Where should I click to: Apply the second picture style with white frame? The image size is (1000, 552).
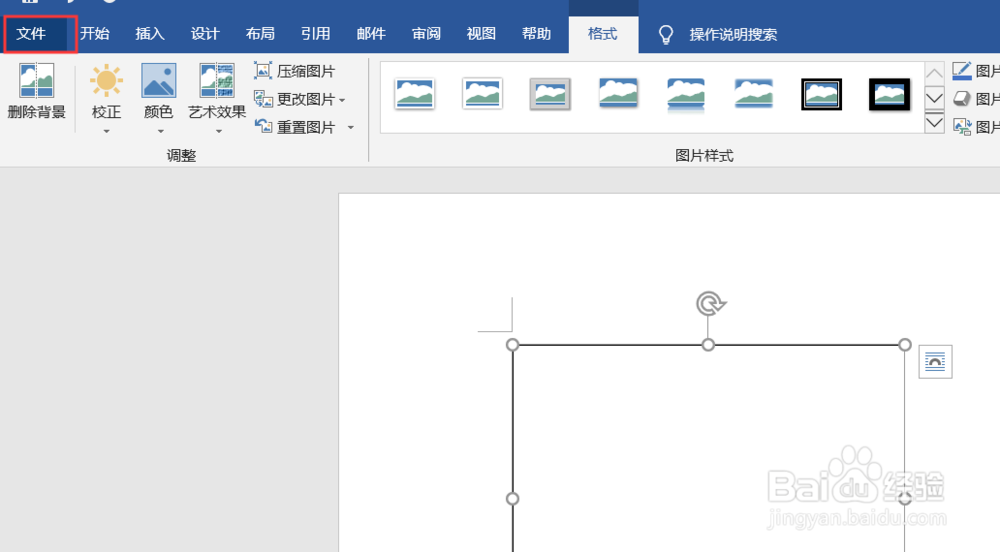[x=482, y=94]
